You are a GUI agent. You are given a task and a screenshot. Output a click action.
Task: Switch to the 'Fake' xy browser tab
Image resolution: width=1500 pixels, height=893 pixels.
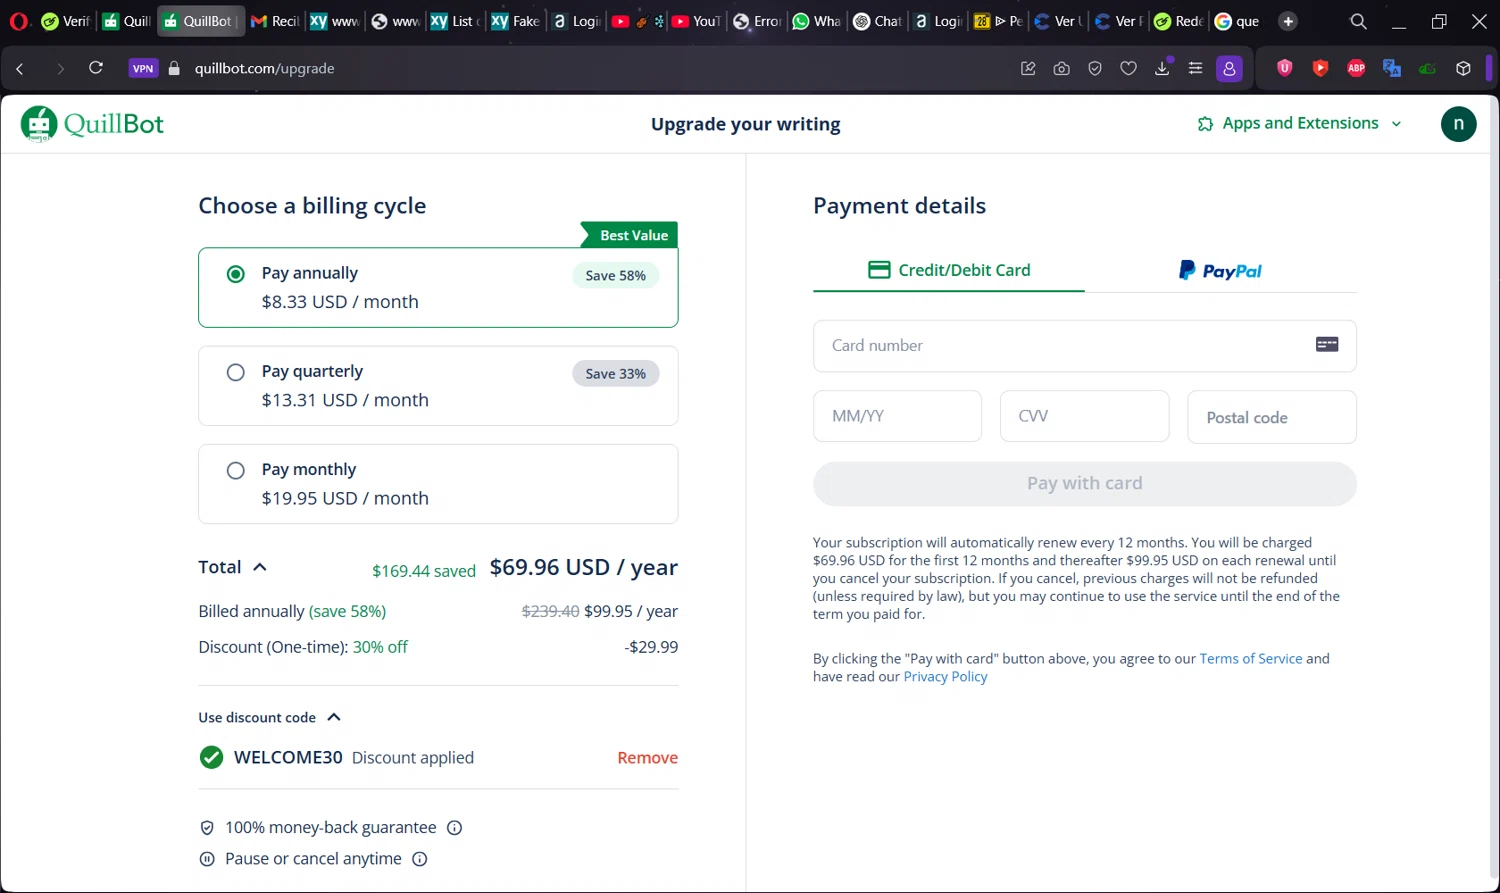[515, 21]
